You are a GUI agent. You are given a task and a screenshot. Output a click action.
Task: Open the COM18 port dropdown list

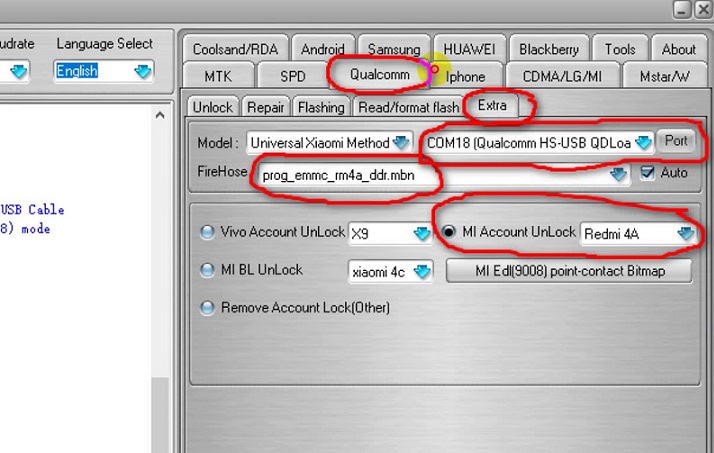coord(642,142)
